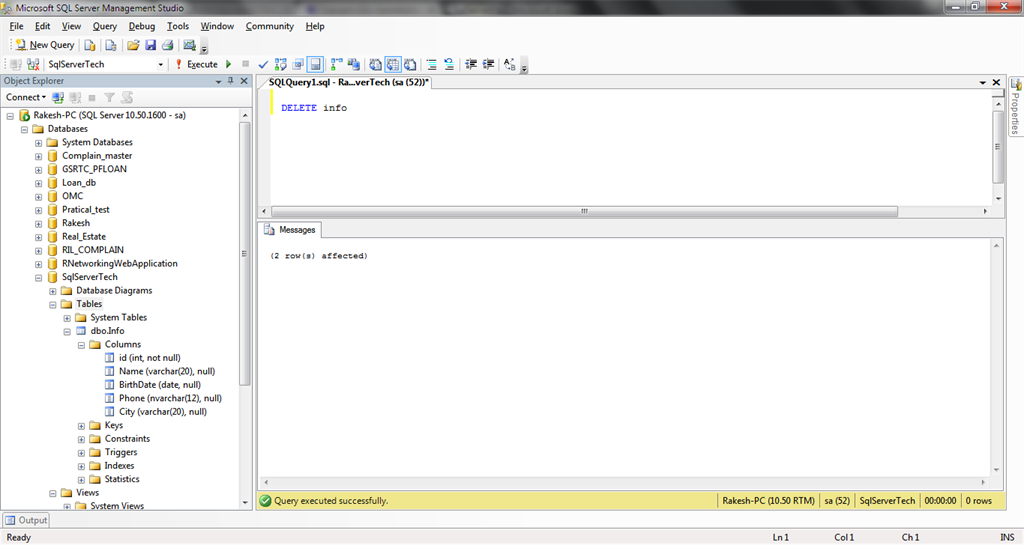1024x545 pixels.
Task: Uncomment the selected lines
Action: click(x=449, y=64)
